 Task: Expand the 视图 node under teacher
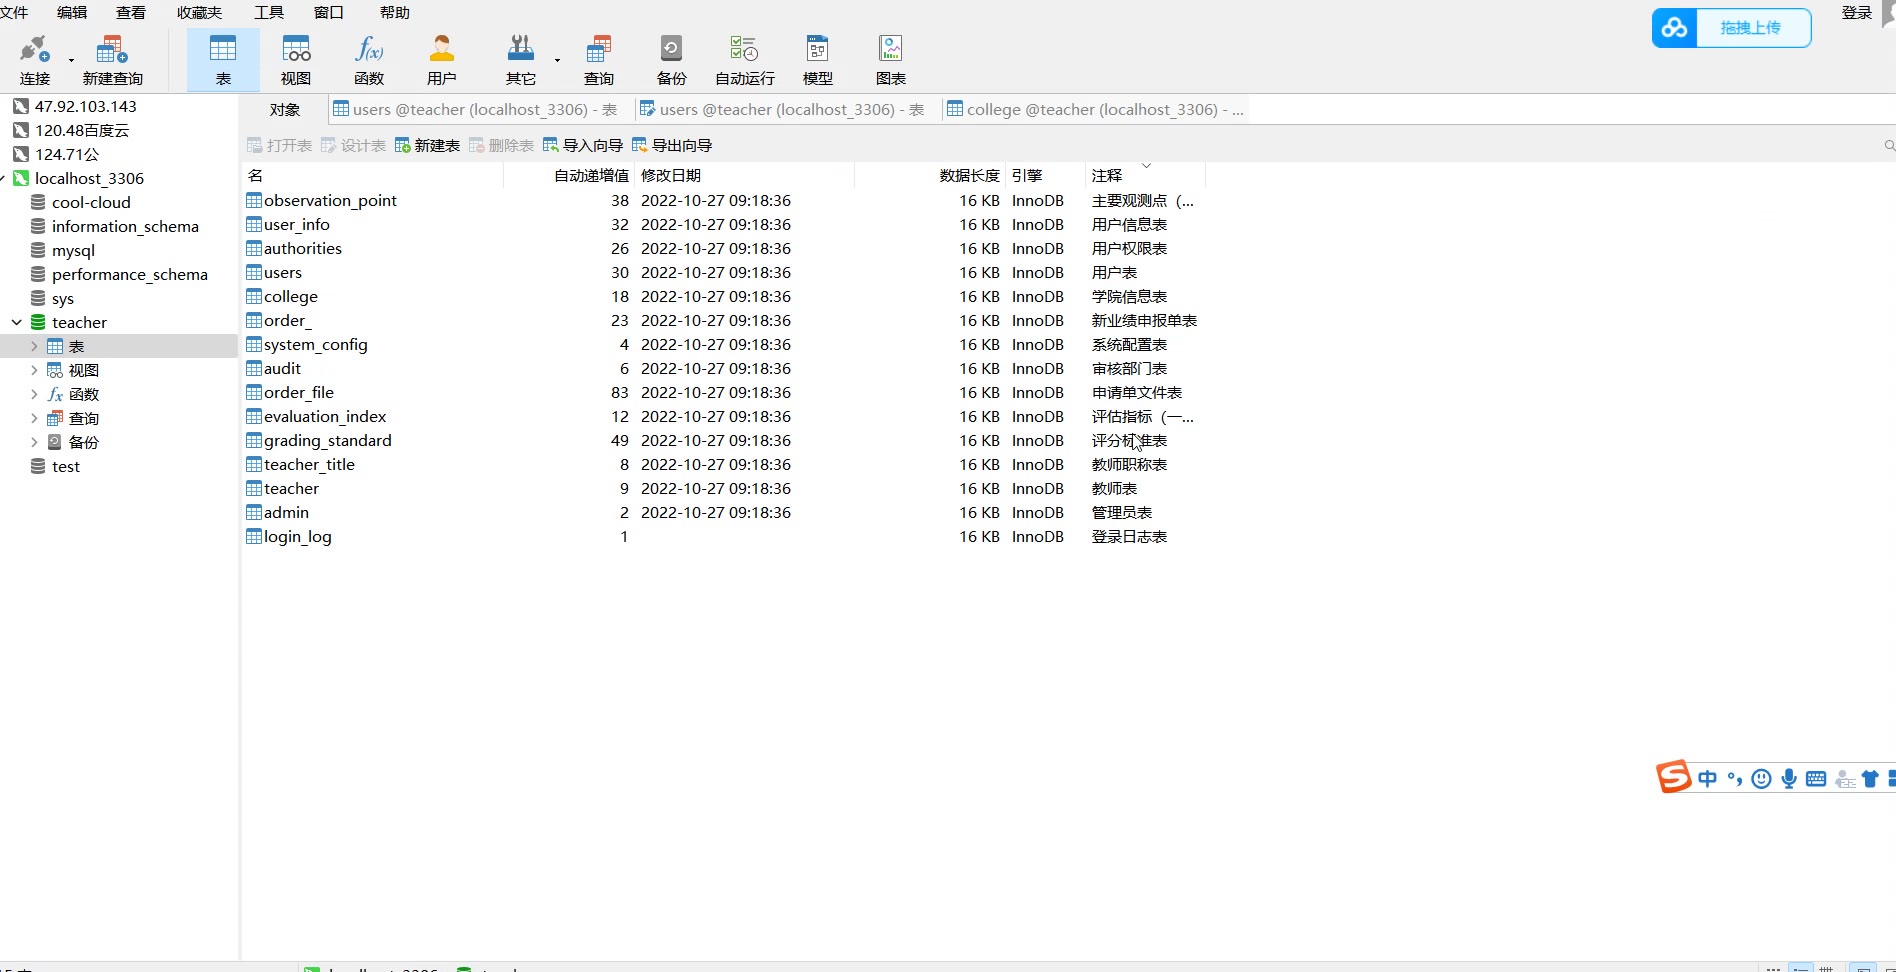coord(34,370)
